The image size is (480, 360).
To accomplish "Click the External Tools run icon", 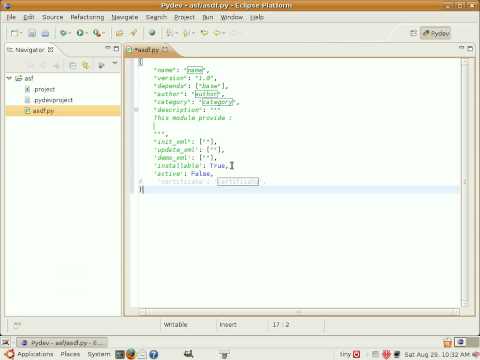I will 97,33.
